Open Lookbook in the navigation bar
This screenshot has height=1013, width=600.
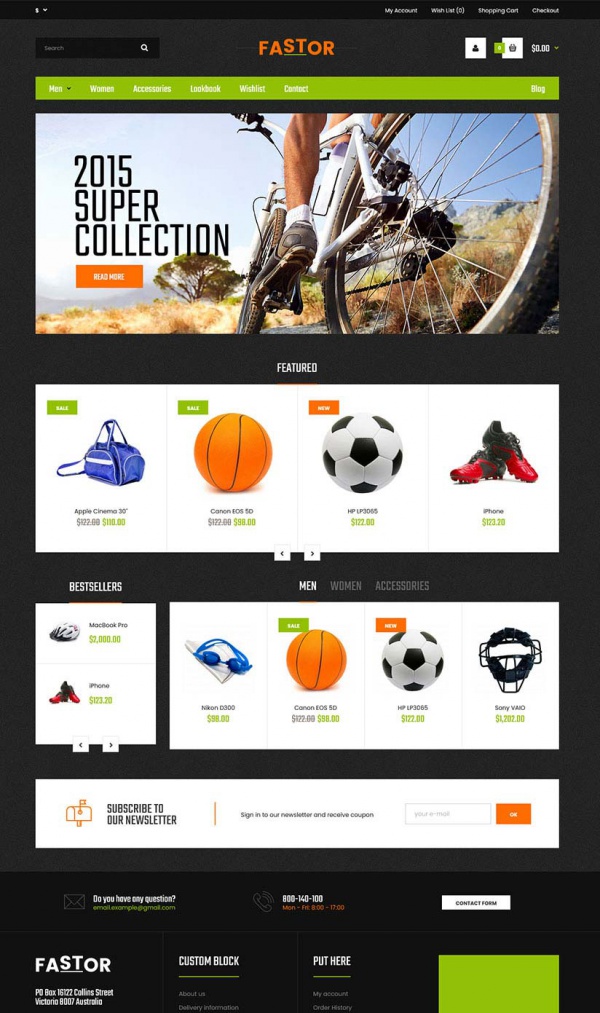(205, 89)
